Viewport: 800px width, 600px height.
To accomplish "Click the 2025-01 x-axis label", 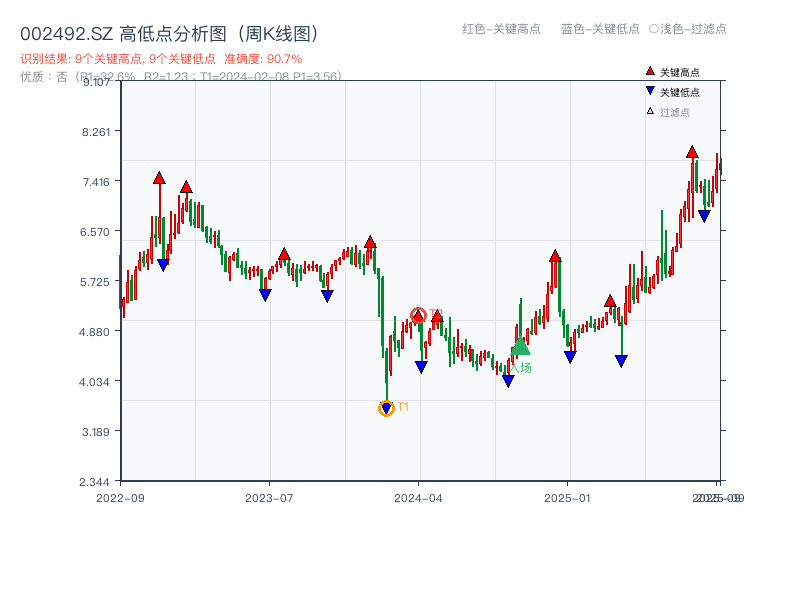I will click(567, 498).
